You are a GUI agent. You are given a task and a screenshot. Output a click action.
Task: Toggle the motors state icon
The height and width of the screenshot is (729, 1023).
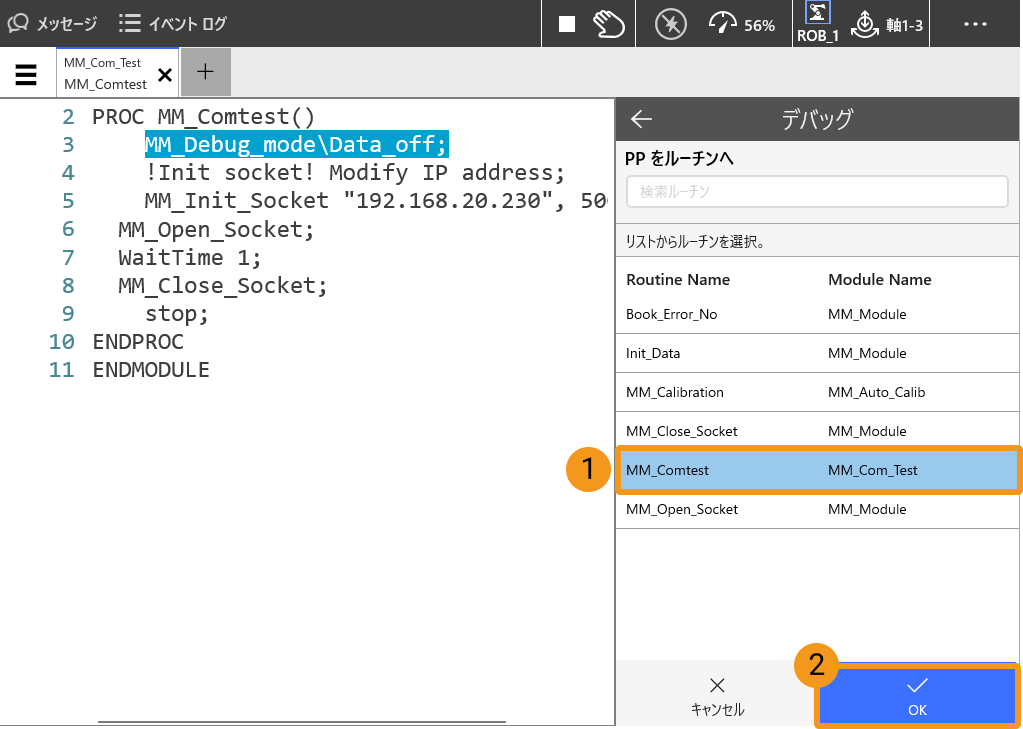click(670, 24)
